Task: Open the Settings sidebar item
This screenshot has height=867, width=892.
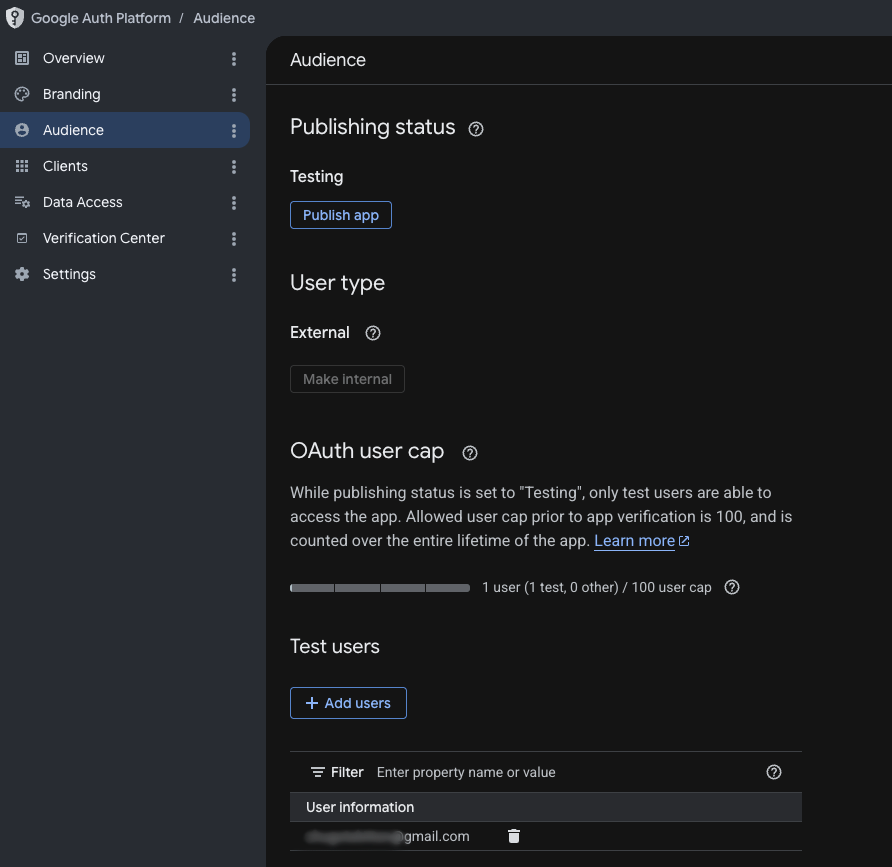Action: [x=125, y=274]
